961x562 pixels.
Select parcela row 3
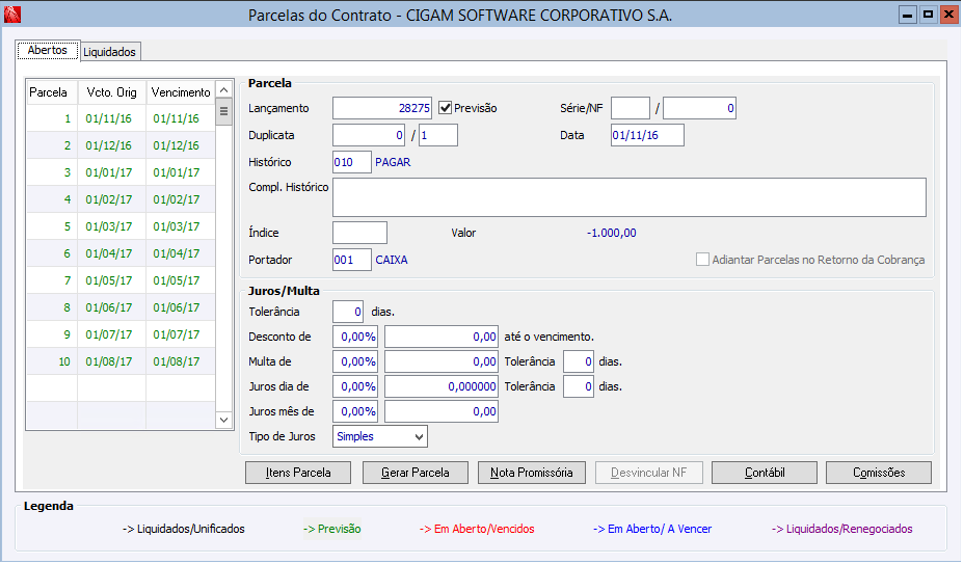[x=121, y=172]
